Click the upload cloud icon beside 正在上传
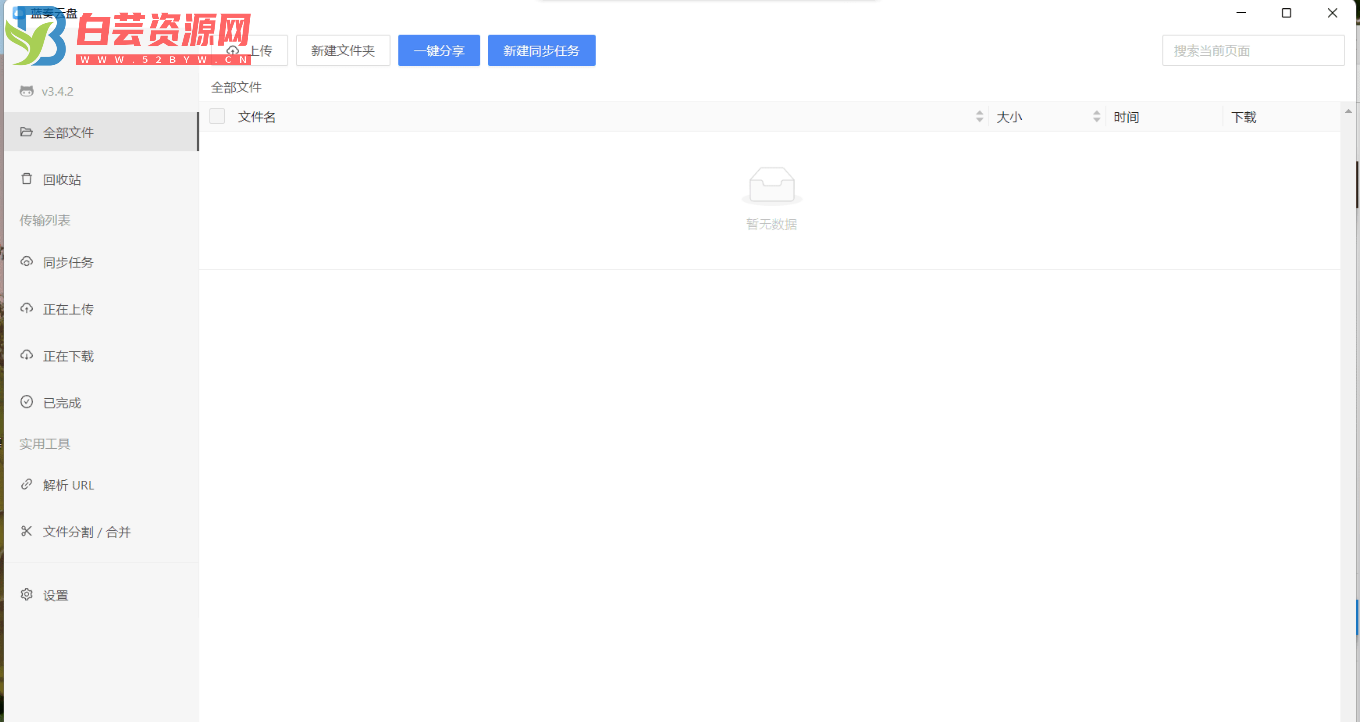1360x722 pixels. [x=27, y=309]
